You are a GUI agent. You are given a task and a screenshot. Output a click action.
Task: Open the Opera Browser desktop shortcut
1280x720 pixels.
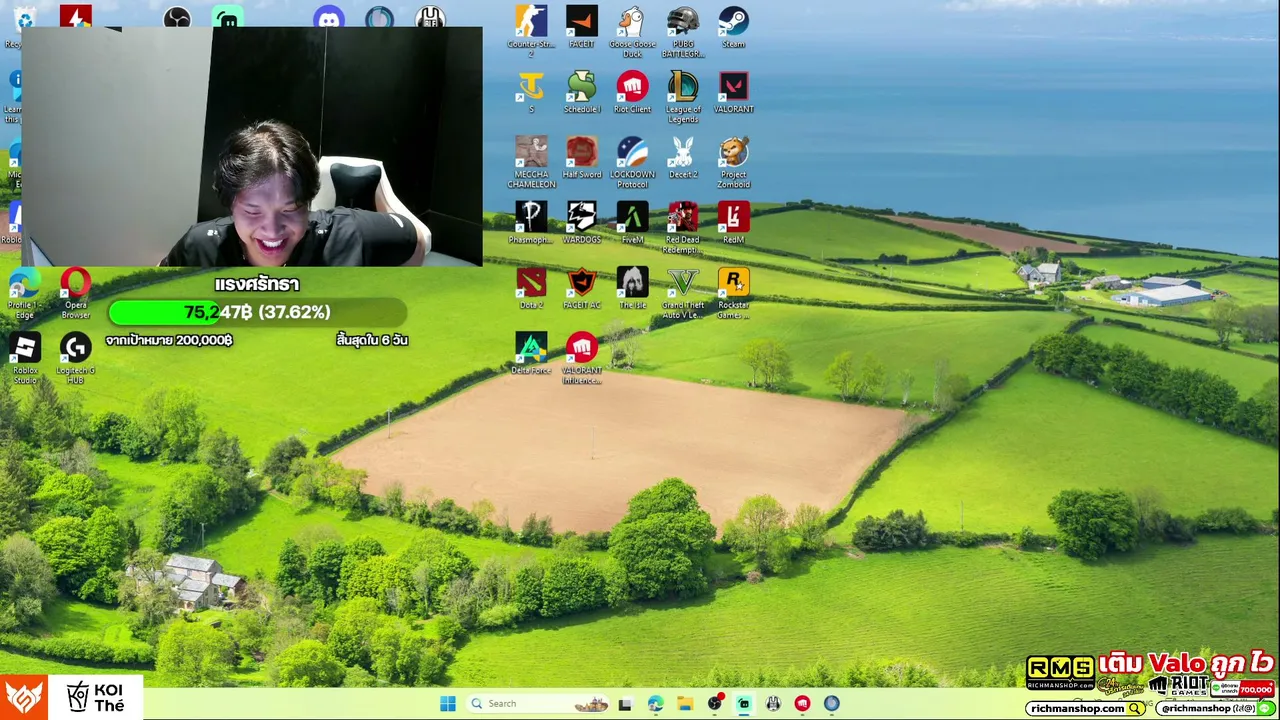click(75, 293)
